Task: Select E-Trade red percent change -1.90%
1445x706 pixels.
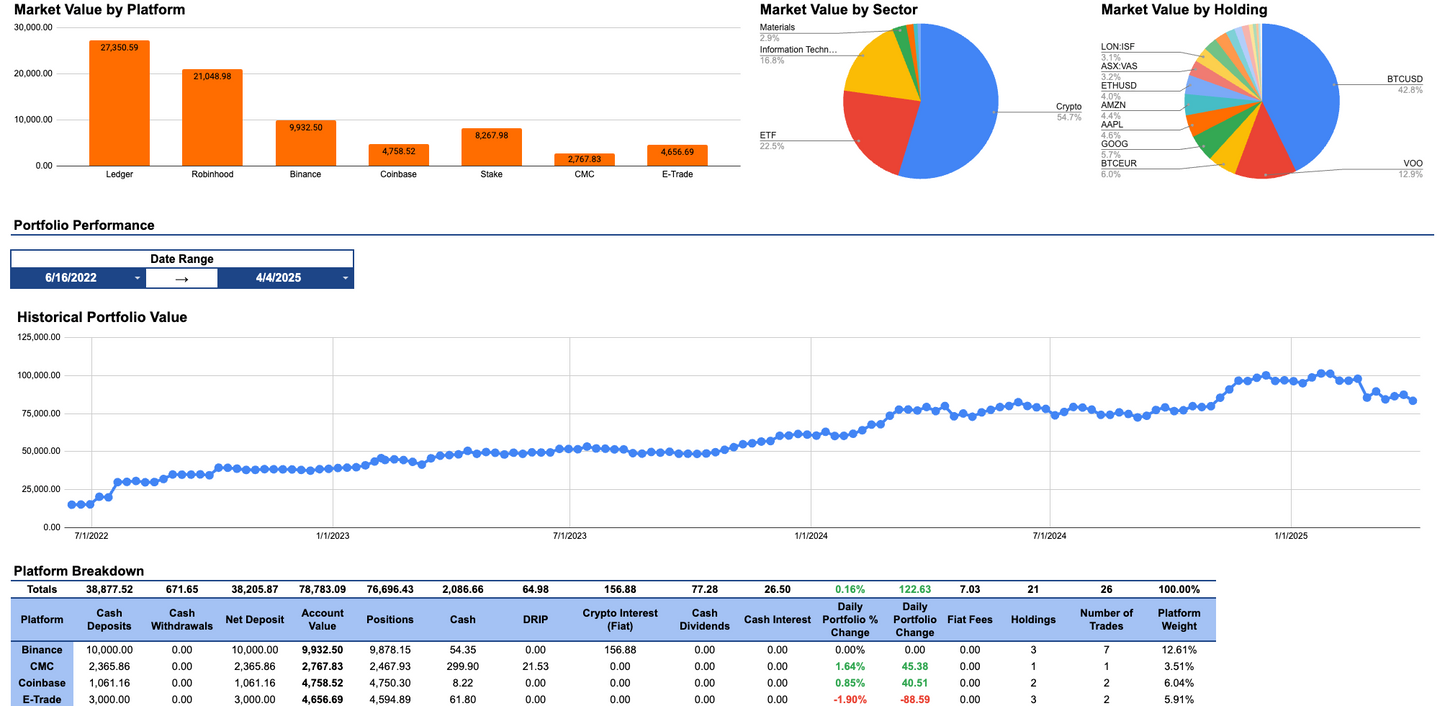Action: (x=850, y=699)
